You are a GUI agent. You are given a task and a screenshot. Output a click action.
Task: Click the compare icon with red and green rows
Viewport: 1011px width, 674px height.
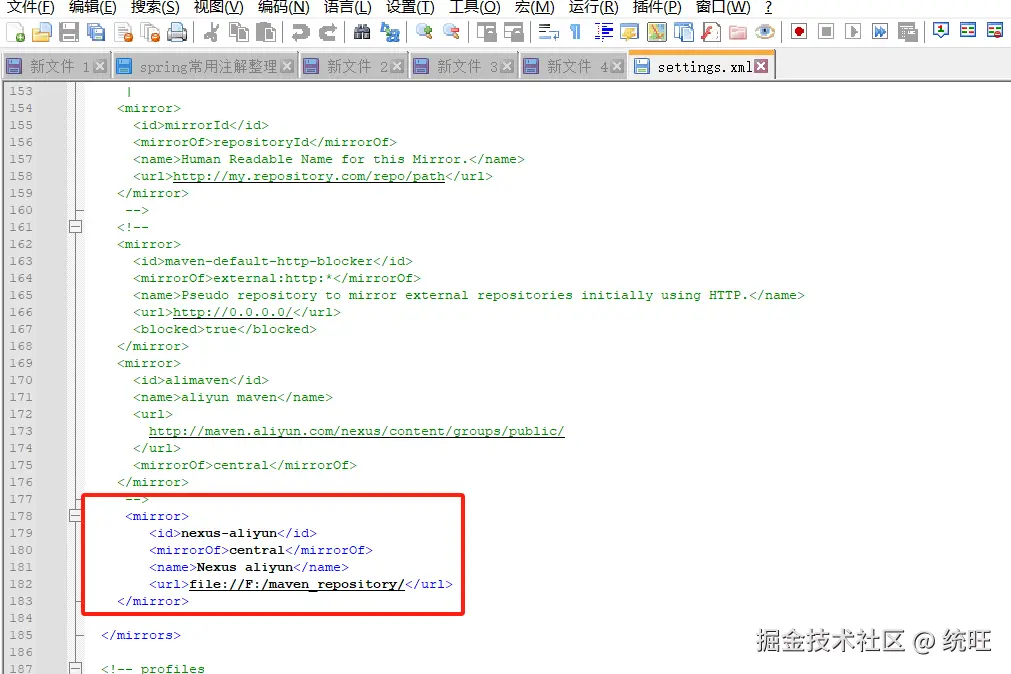tap(968, 30)
